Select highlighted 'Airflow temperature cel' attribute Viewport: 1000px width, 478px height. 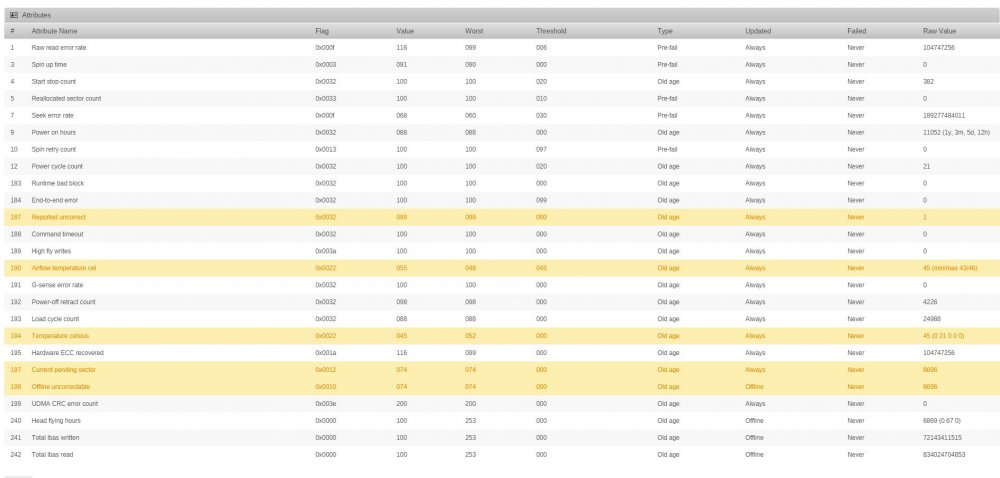pyautogui.click(x=64, y=268)
